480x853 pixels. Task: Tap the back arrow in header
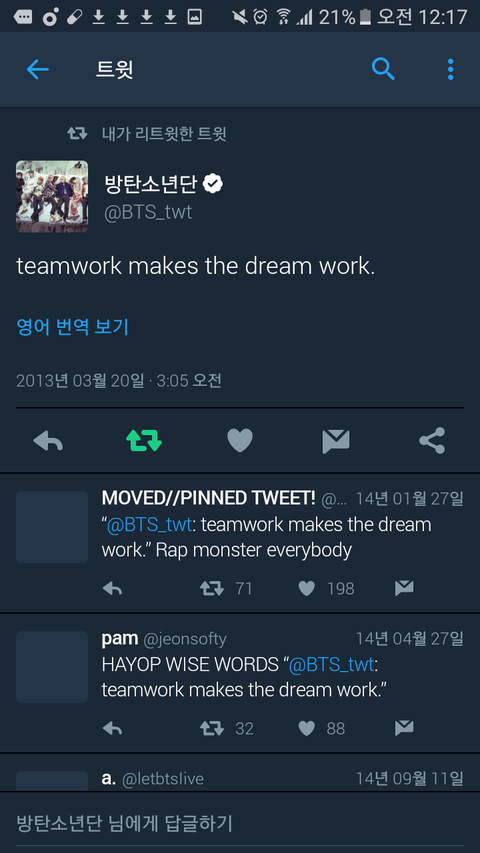[x=38, y=69]
